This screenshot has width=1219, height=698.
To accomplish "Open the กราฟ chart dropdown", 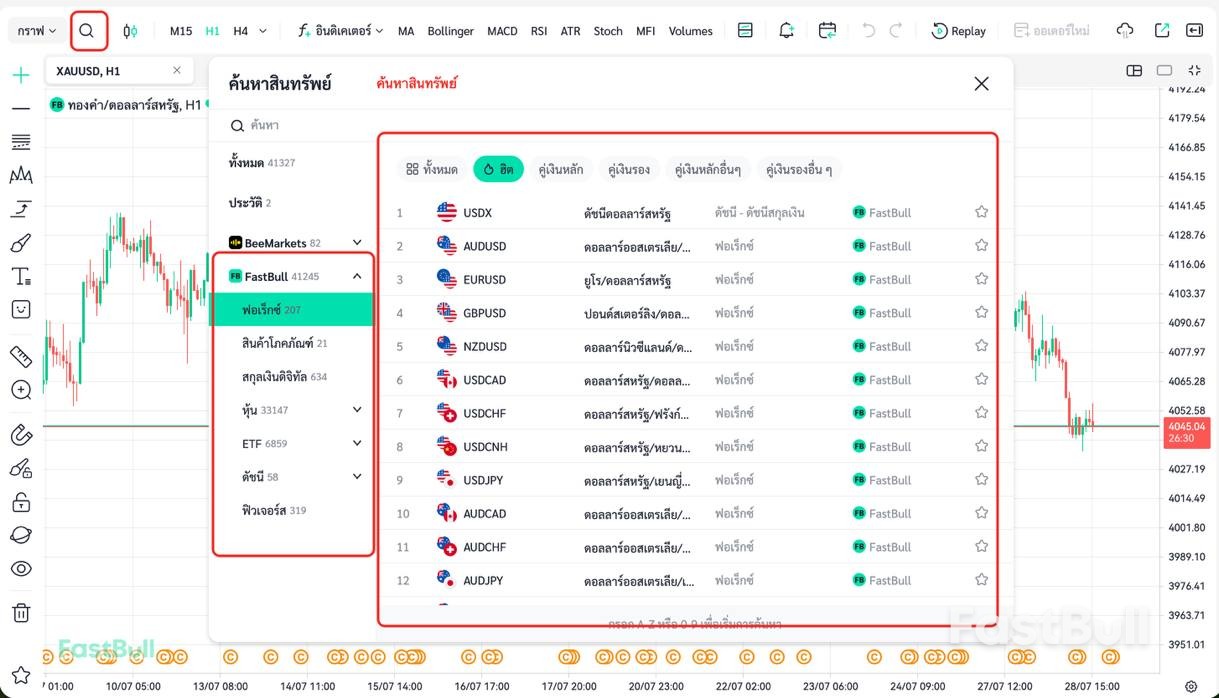I will point(37,31).
